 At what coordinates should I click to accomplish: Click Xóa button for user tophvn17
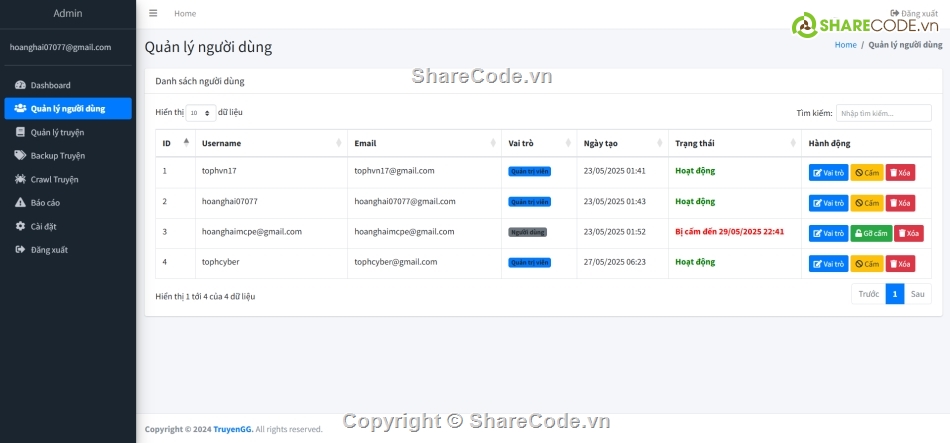tap(900, 173)
